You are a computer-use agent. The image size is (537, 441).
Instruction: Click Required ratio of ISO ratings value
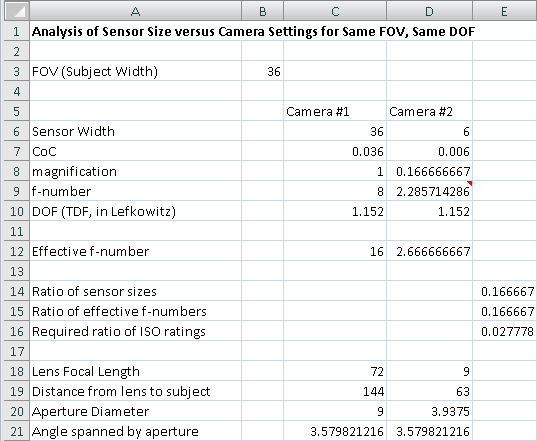point(505,331)
